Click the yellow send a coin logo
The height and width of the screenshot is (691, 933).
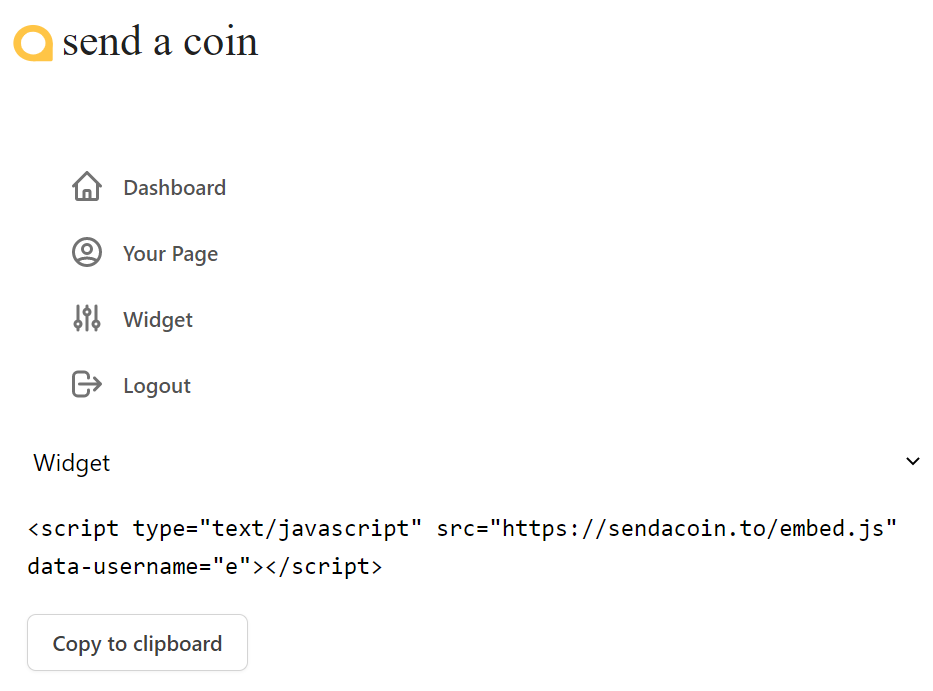tap(33, 42)
